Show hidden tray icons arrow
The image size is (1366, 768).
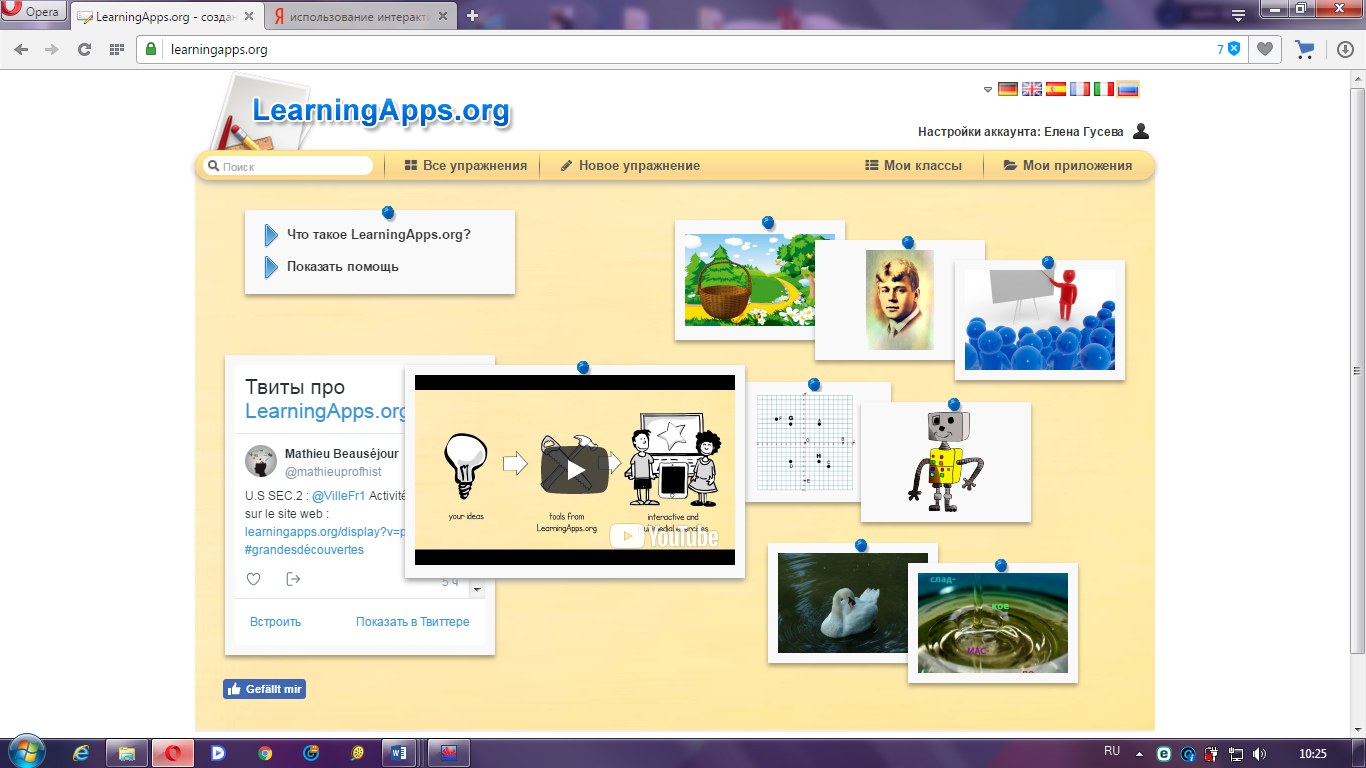click(1140, 753)
